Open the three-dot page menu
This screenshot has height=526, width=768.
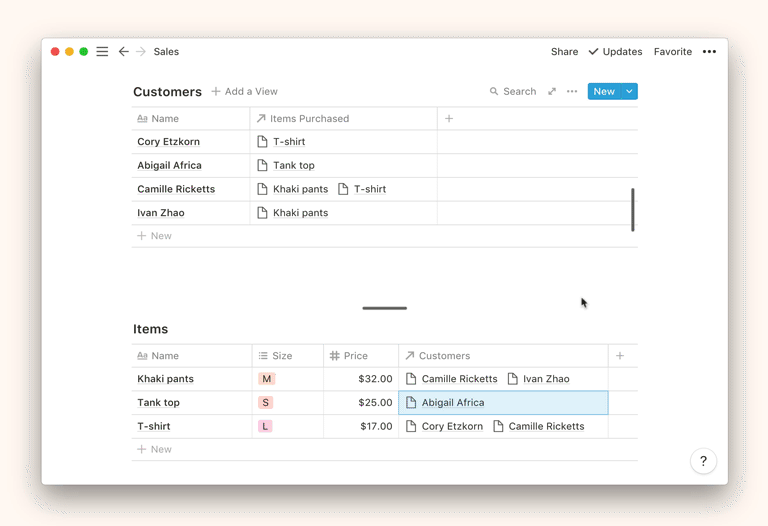click(x=709, y=52)
